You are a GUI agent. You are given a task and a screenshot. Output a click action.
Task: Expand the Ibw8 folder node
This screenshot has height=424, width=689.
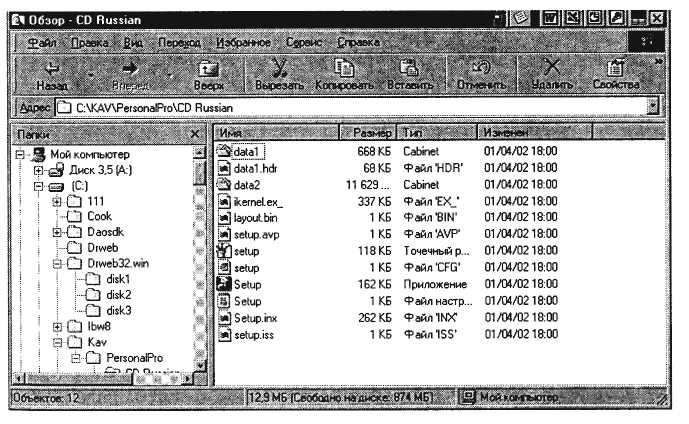57,327
